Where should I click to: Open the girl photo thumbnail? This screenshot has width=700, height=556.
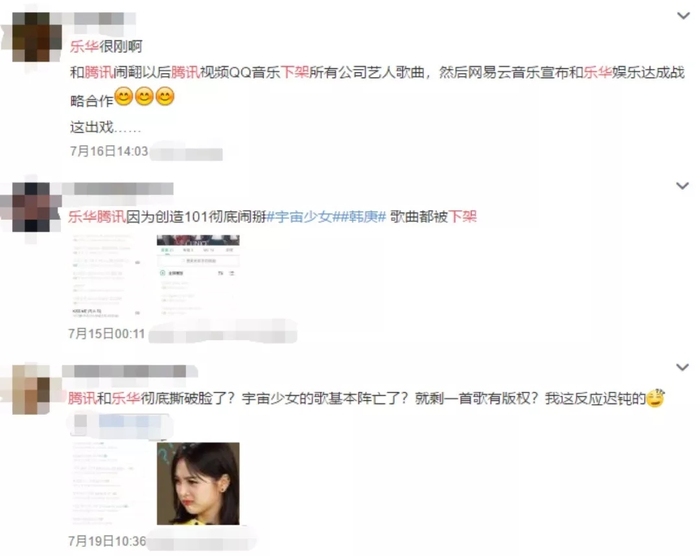[x=198, y=484]
